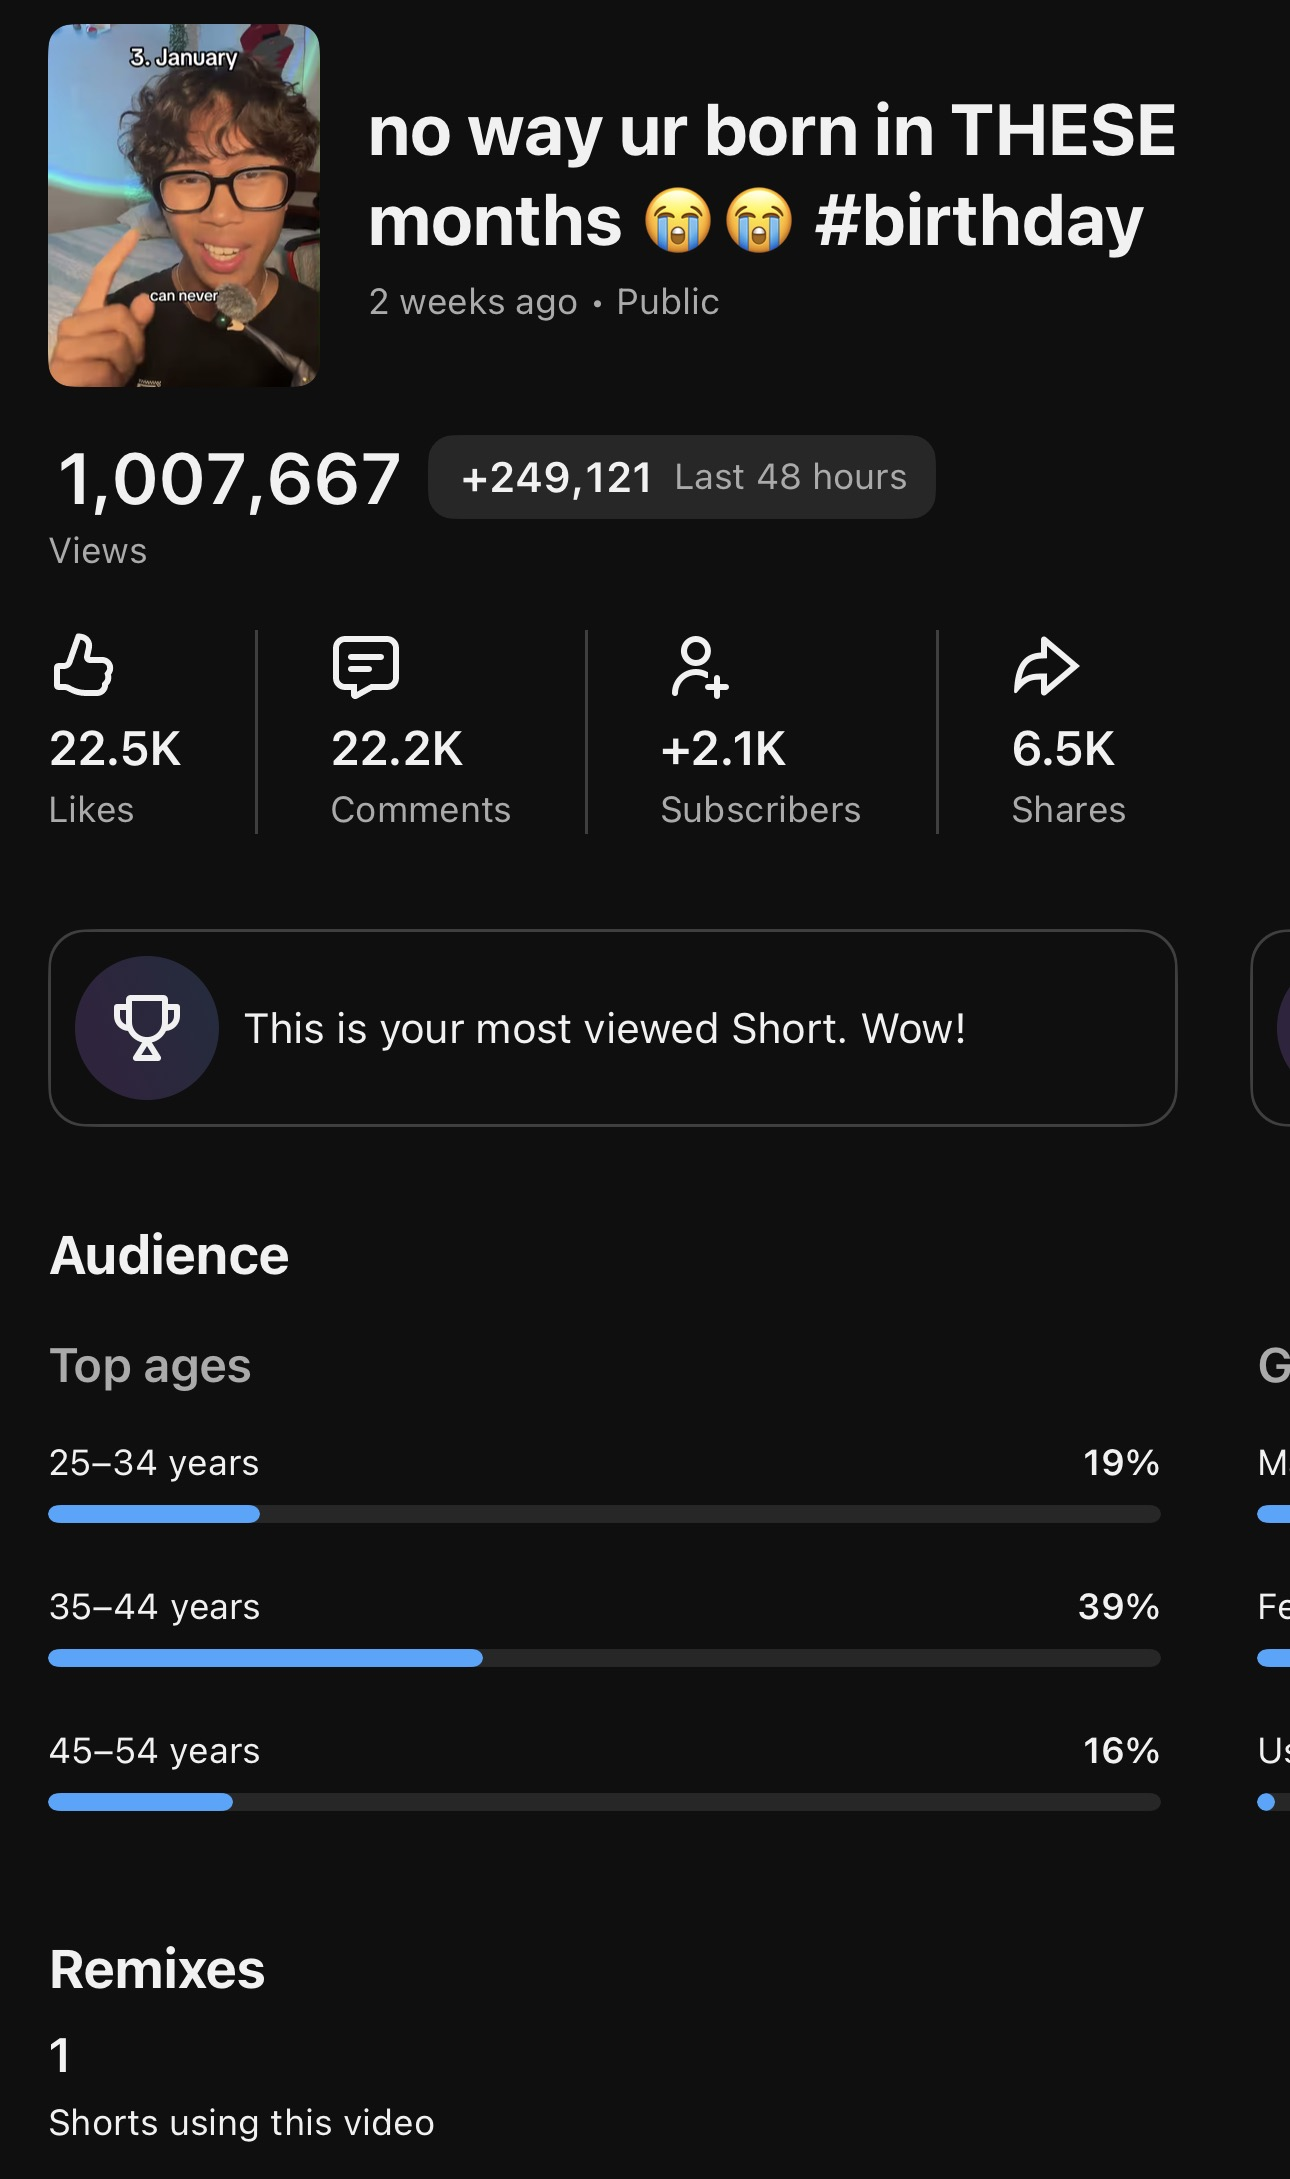Open the Short's video thumbnail
The height and width of the screenshot is (2179, 1290).
(184, 206)
